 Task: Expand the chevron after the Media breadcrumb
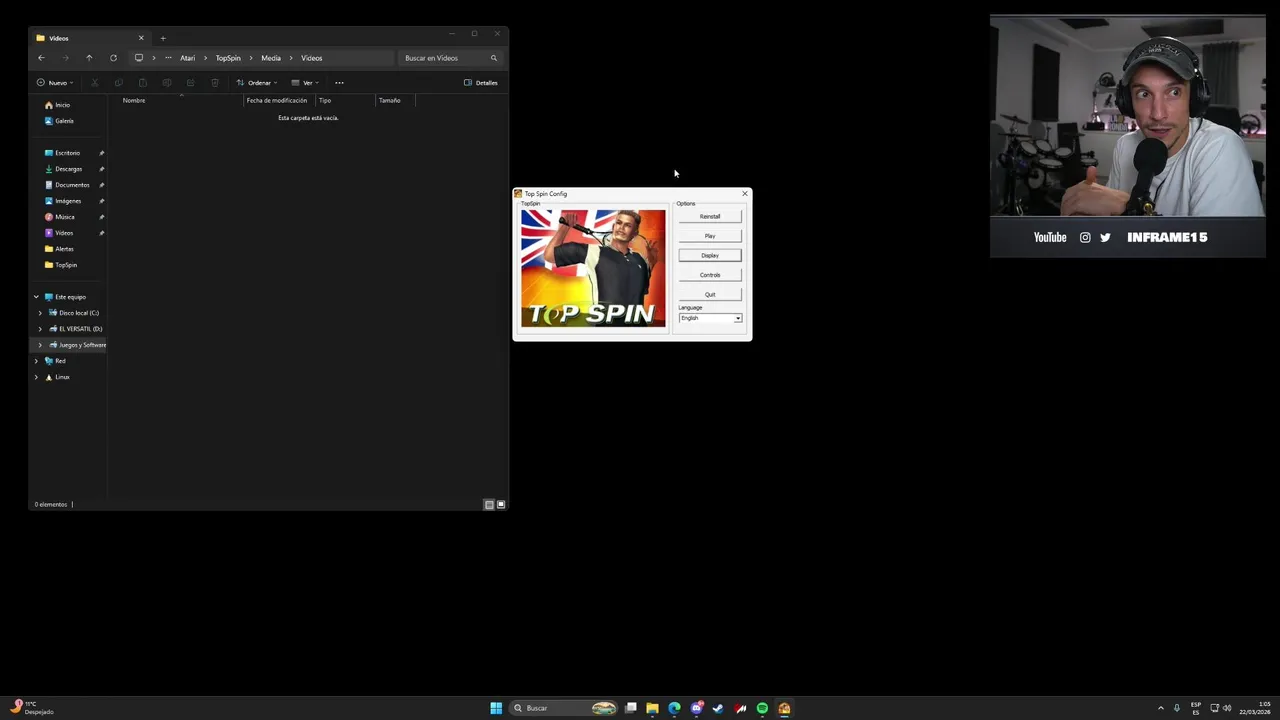pyautogui.click(x=292, y=58)
